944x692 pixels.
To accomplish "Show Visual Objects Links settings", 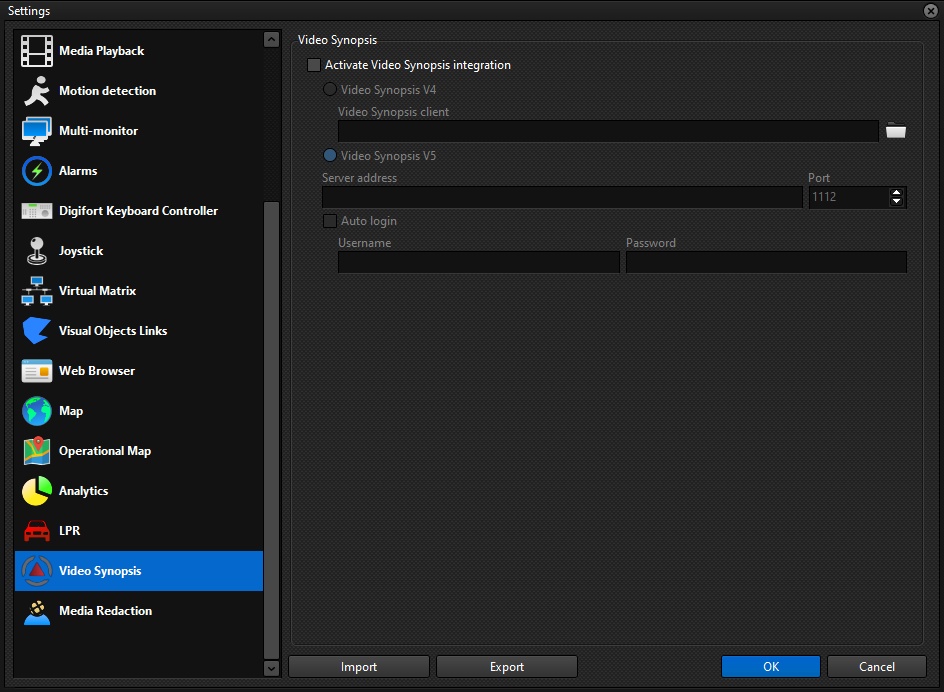I will click(138, 331).
